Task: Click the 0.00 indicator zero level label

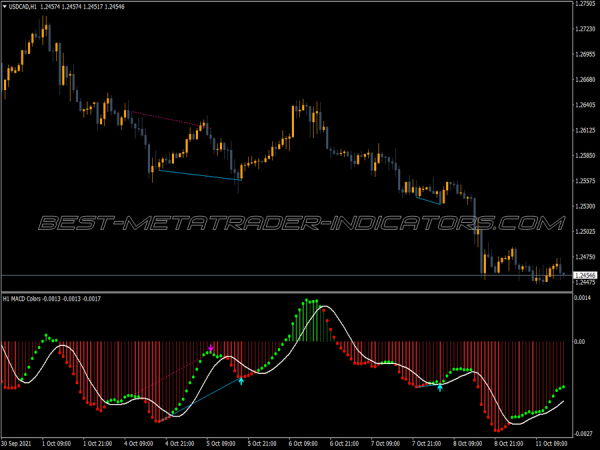Action: coord(581,341)
